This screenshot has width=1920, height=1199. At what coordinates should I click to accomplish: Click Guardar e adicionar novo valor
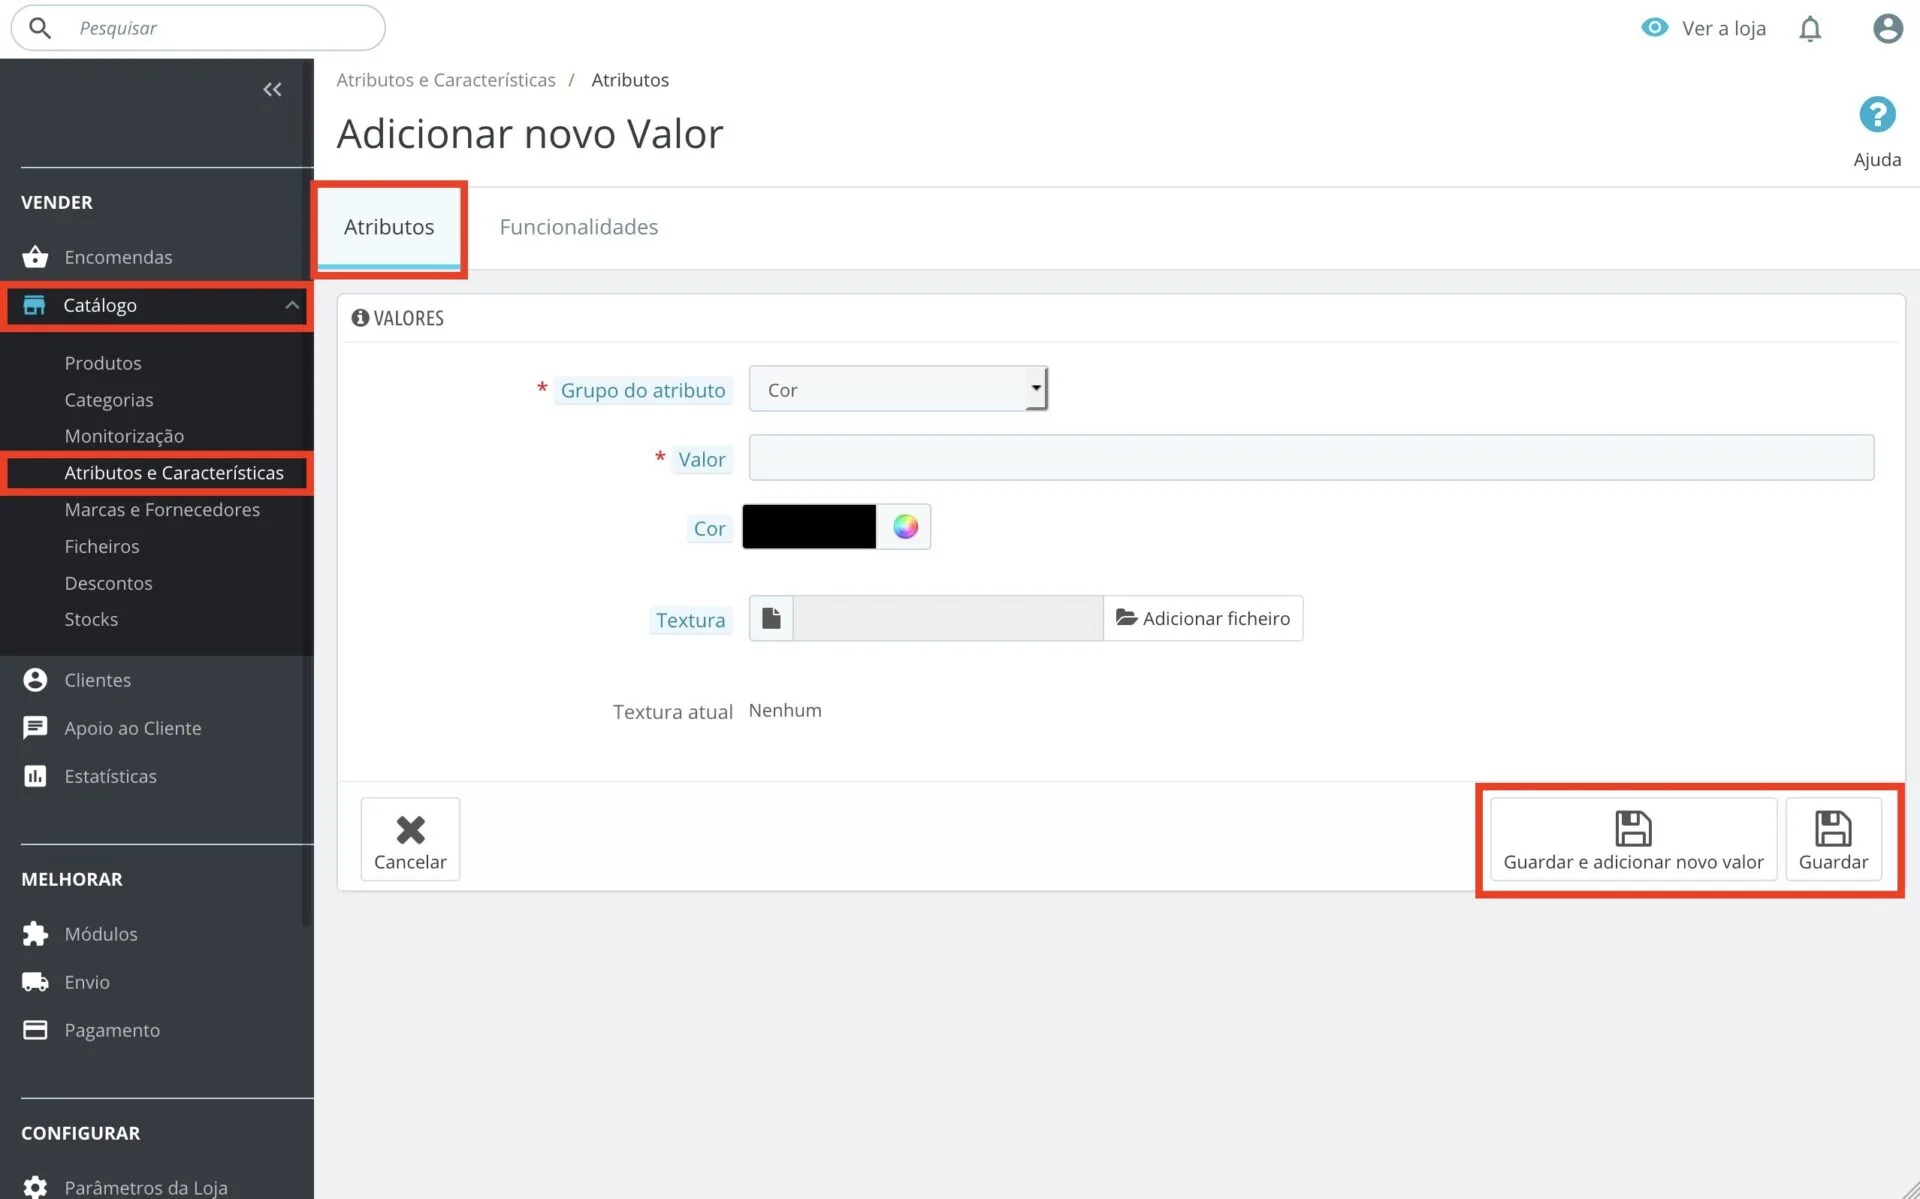pyautogui.click(x=1632, y=840)
